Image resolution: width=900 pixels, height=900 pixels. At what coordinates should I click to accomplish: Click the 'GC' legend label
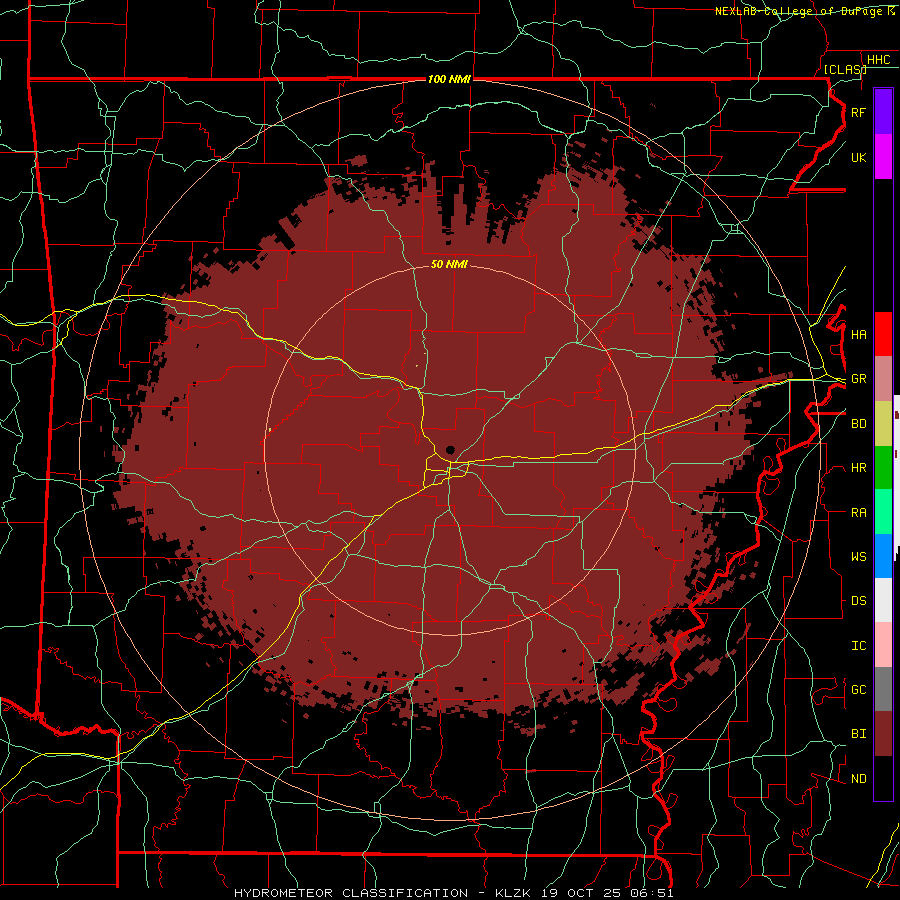pos(858,690)
